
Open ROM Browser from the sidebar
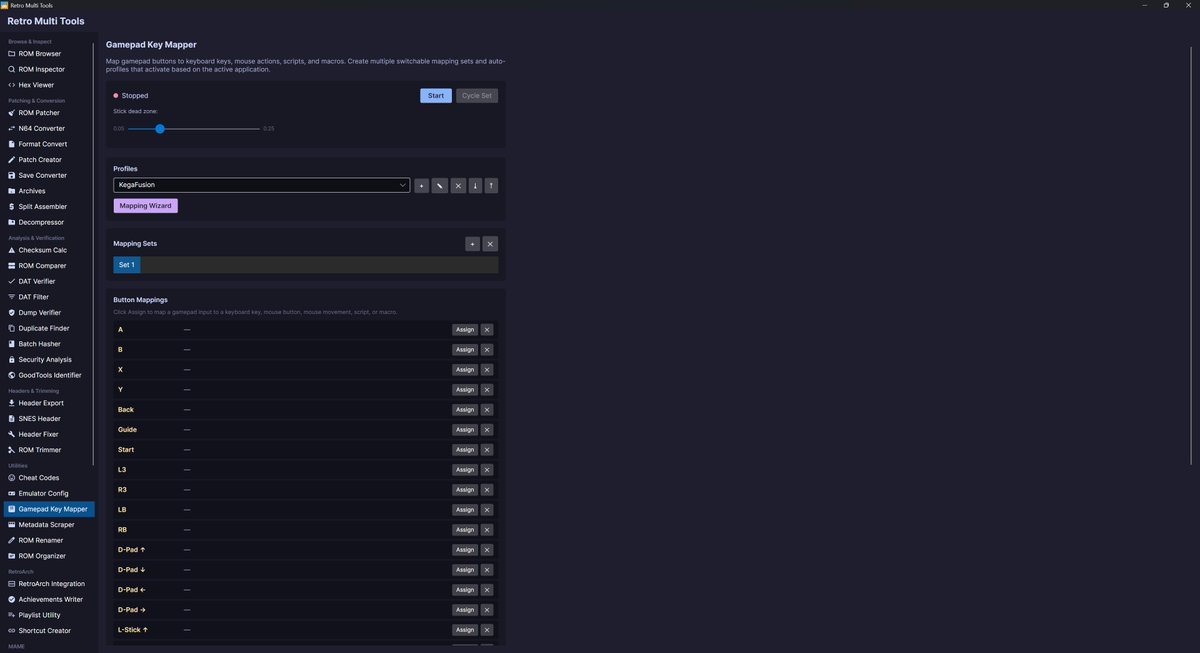tap(49, 54)
